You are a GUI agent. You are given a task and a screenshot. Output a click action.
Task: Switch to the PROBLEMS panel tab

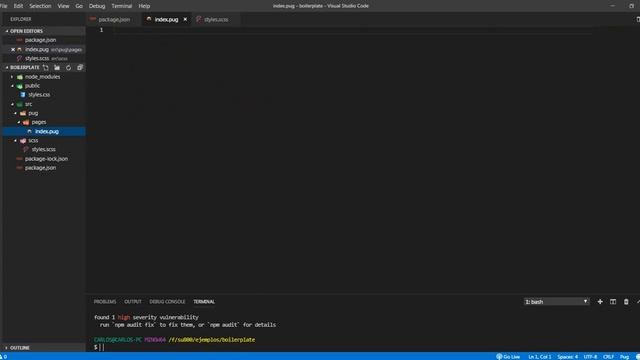tap(105, 302)
